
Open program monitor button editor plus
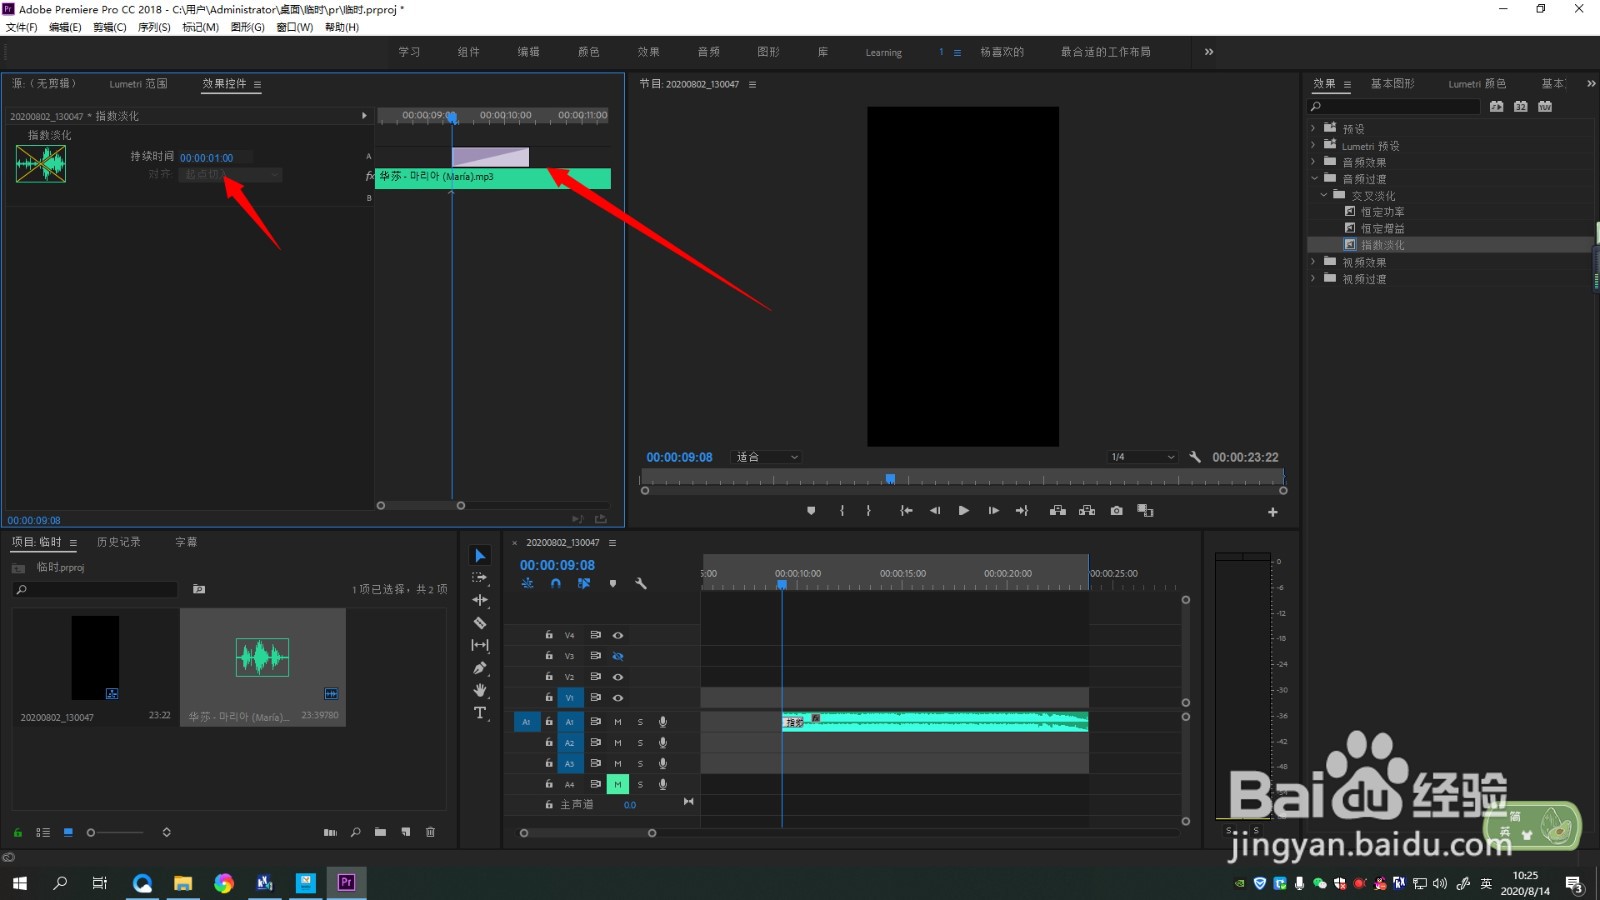click(x=1273, y=512)
